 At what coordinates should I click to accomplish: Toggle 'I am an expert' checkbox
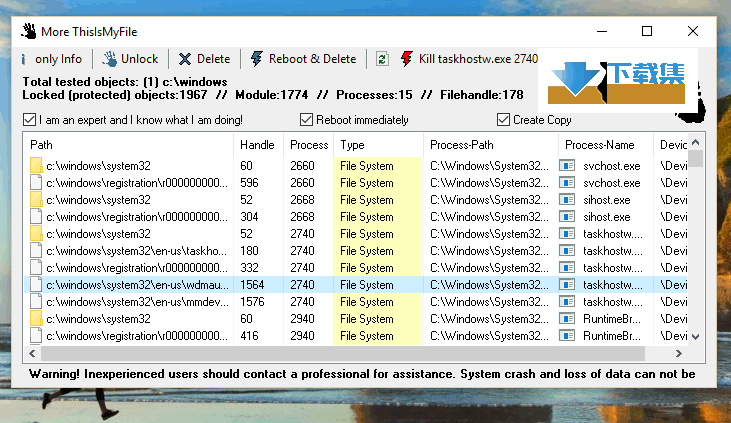[x=29, y=120]
